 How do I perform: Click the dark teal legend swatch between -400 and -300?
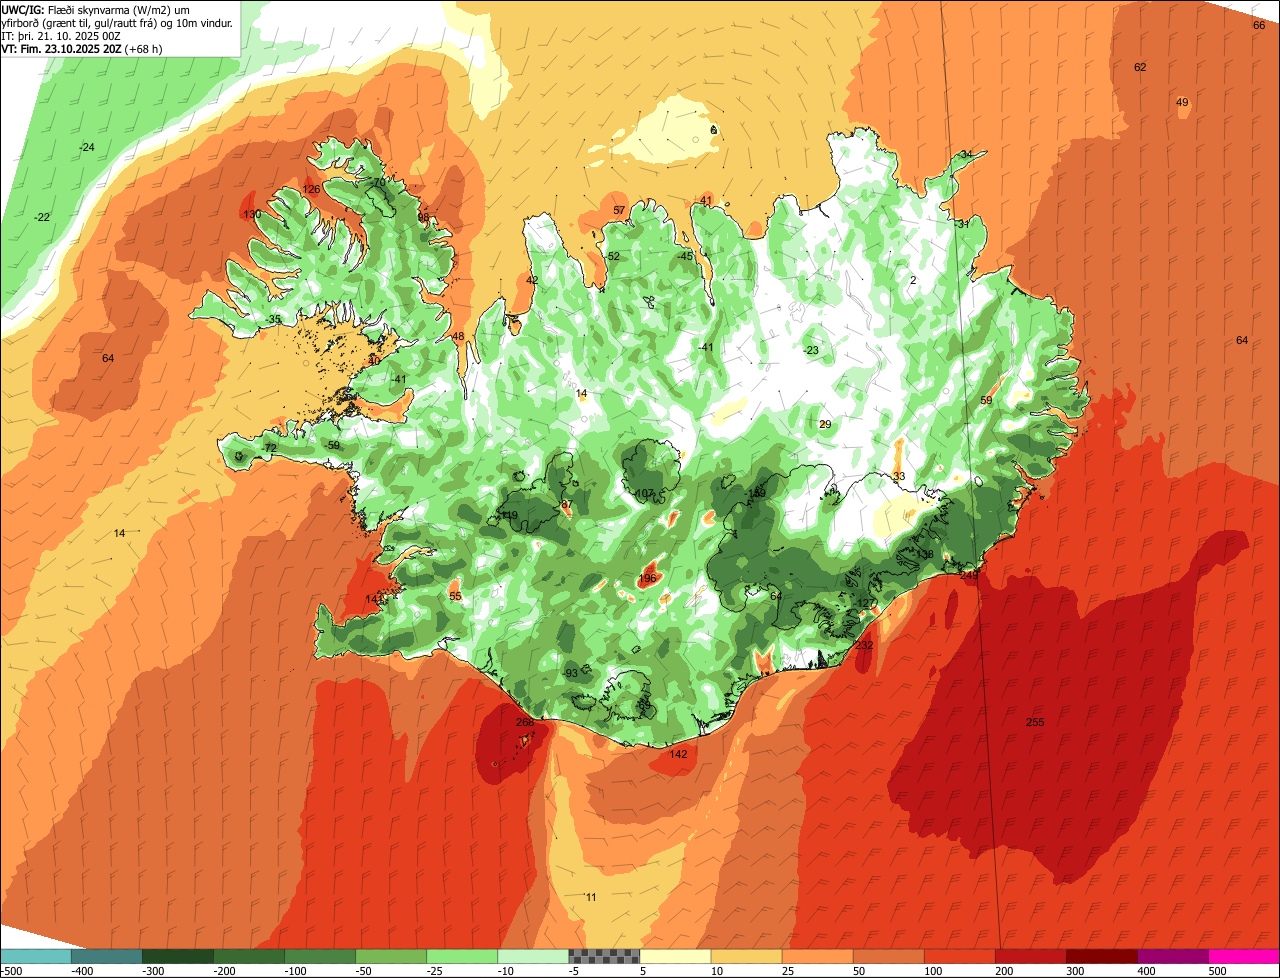[107, 956]
